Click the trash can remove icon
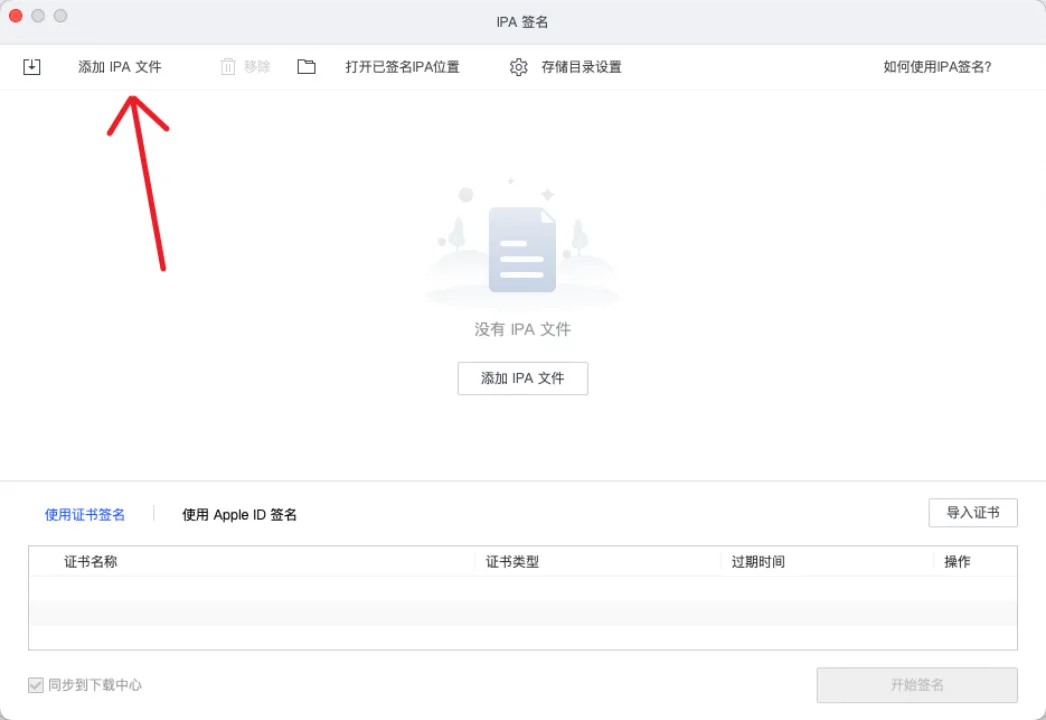 coord(228,67)
